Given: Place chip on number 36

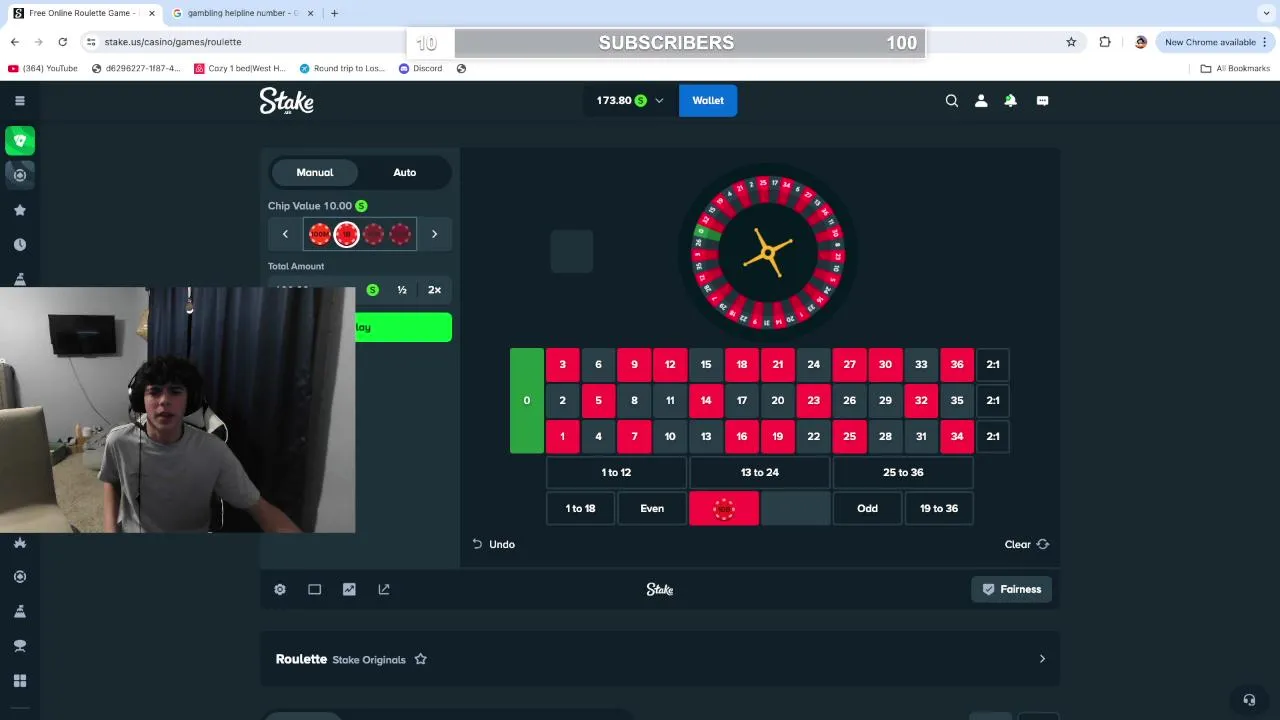Looking at the screenshot, I should click(957, 364).
